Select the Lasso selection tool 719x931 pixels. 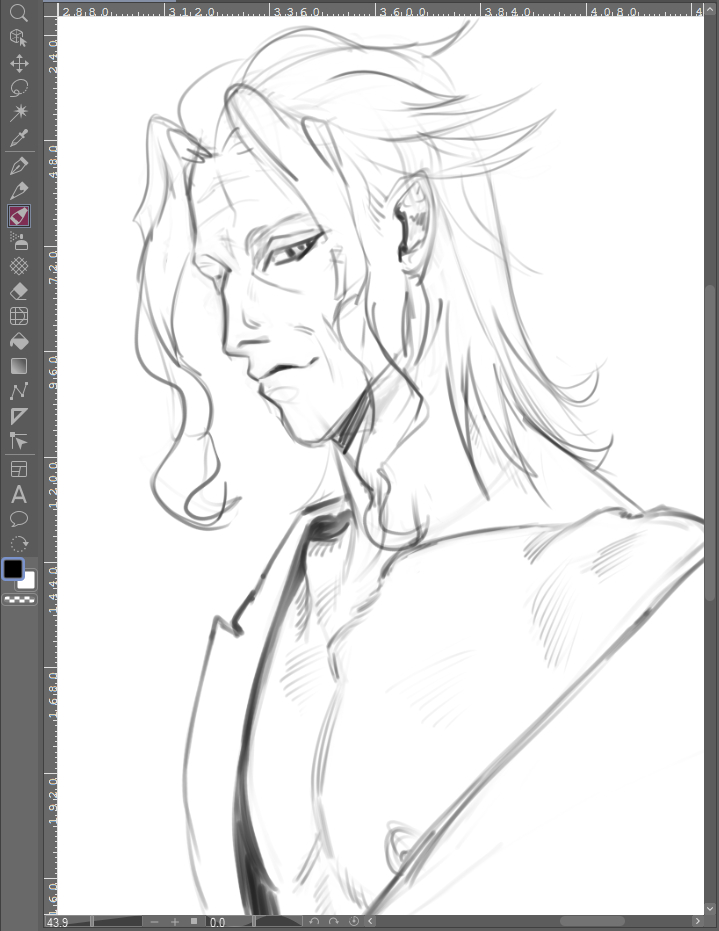tap(18, 88)
